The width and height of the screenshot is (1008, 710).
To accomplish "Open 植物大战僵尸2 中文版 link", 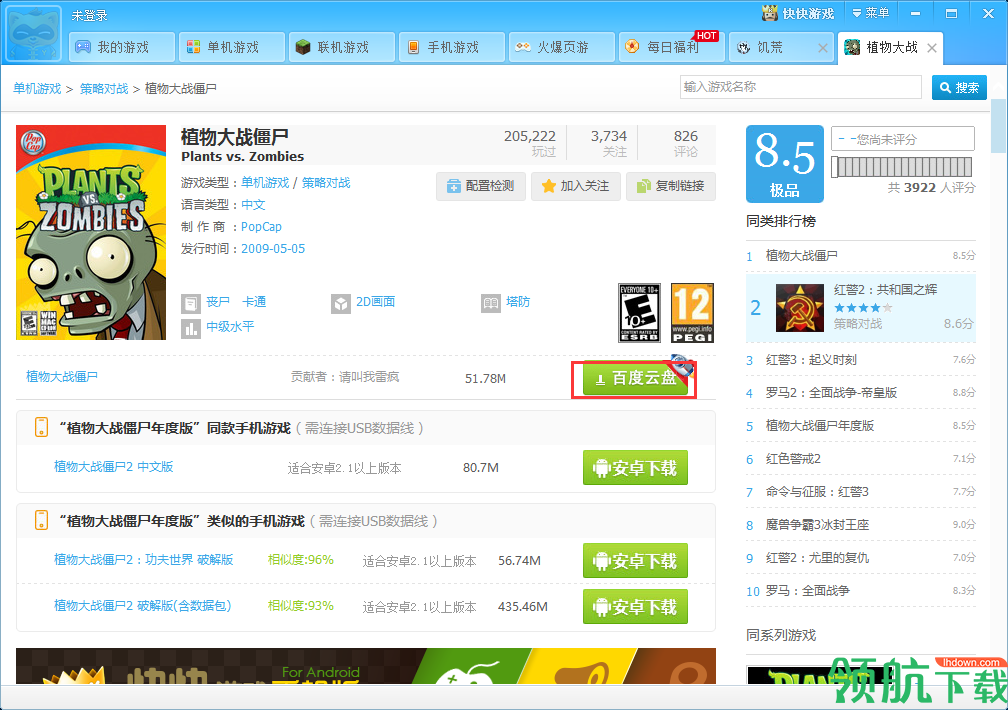I will 114,467.
